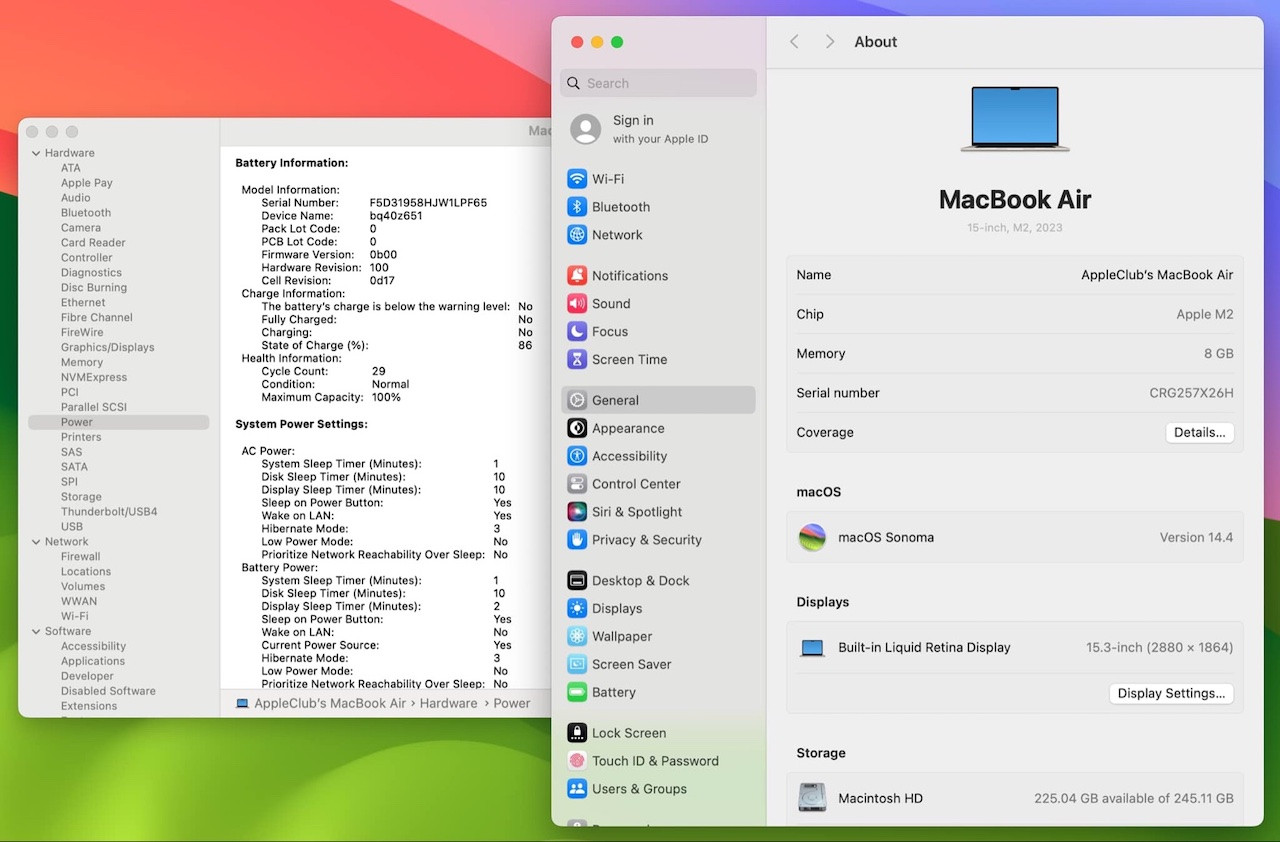Open Notifications bell icon
This screenshot has width=1280, height=842.
[x=577, y=276]
